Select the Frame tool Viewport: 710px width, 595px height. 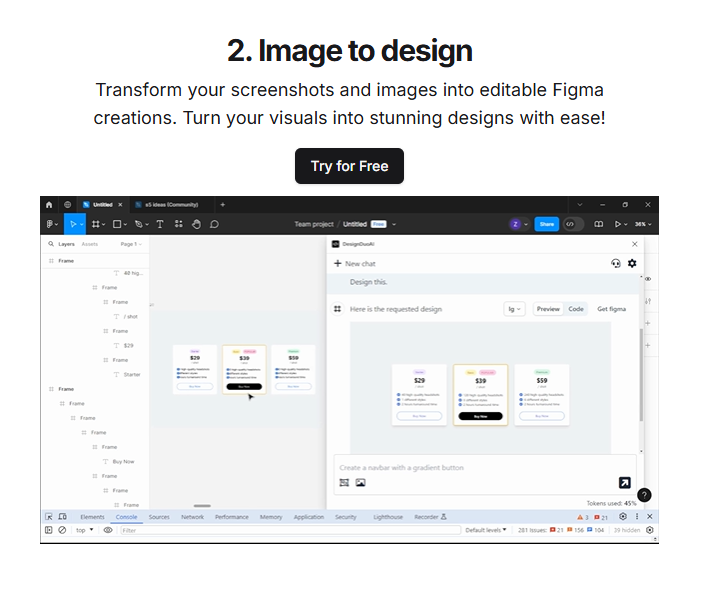coord(98,224)
